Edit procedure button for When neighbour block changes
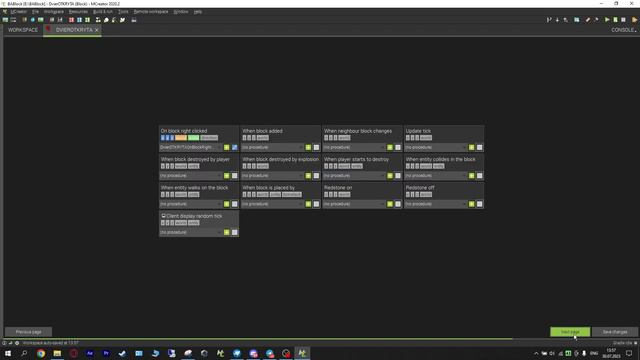The image size is (640, 360). click(x=398, y=147)
